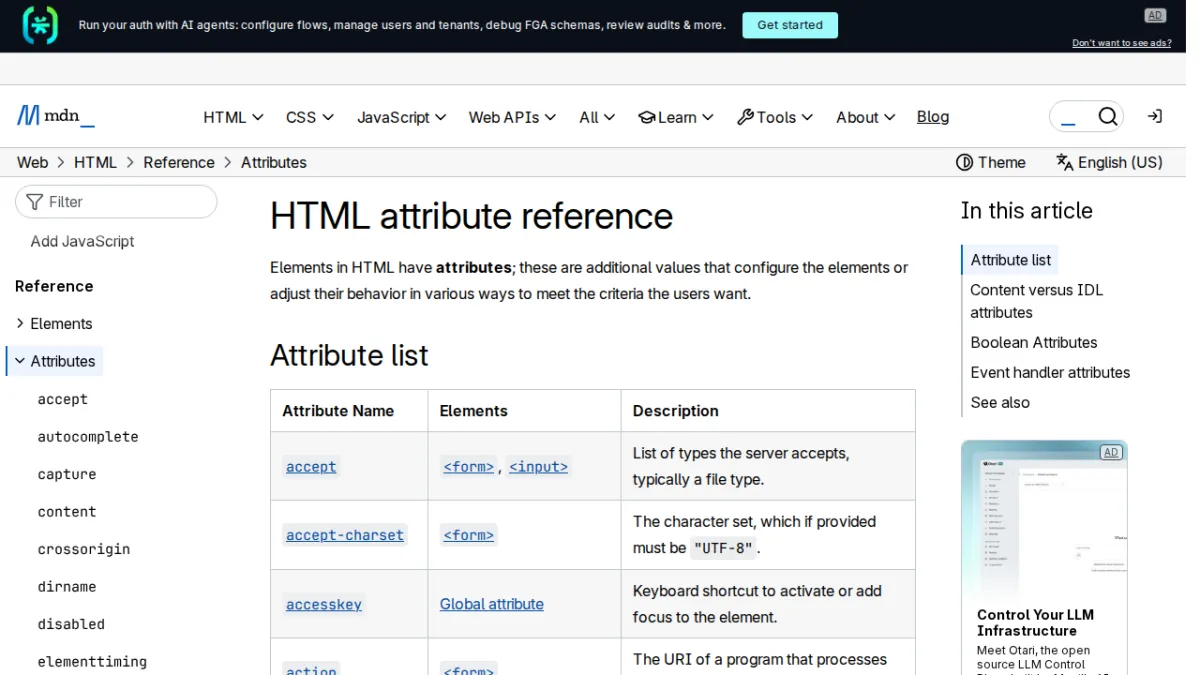Open the English (US) language selector

click(1109, 162)
